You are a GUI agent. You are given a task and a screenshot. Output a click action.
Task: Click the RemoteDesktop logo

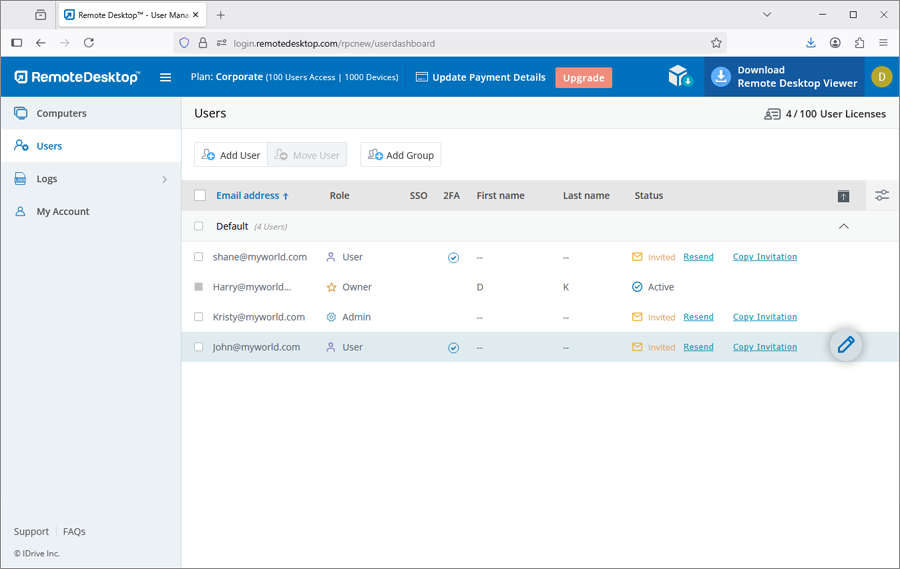tap(77, 77)
